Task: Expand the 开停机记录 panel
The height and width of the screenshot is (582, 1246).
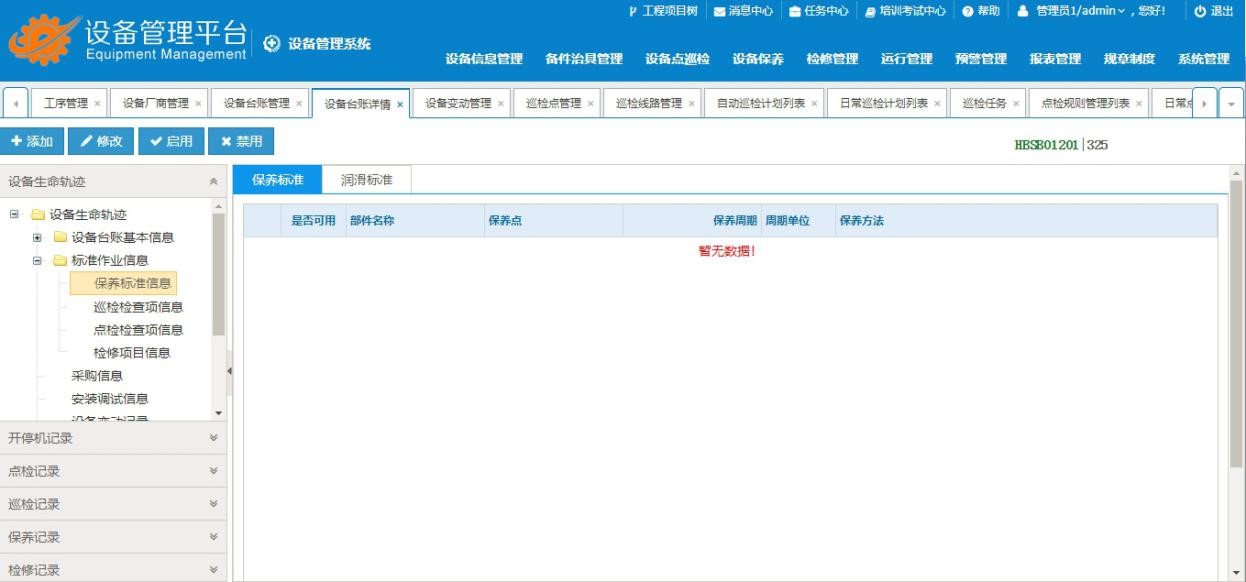Action: coord(211,438)
